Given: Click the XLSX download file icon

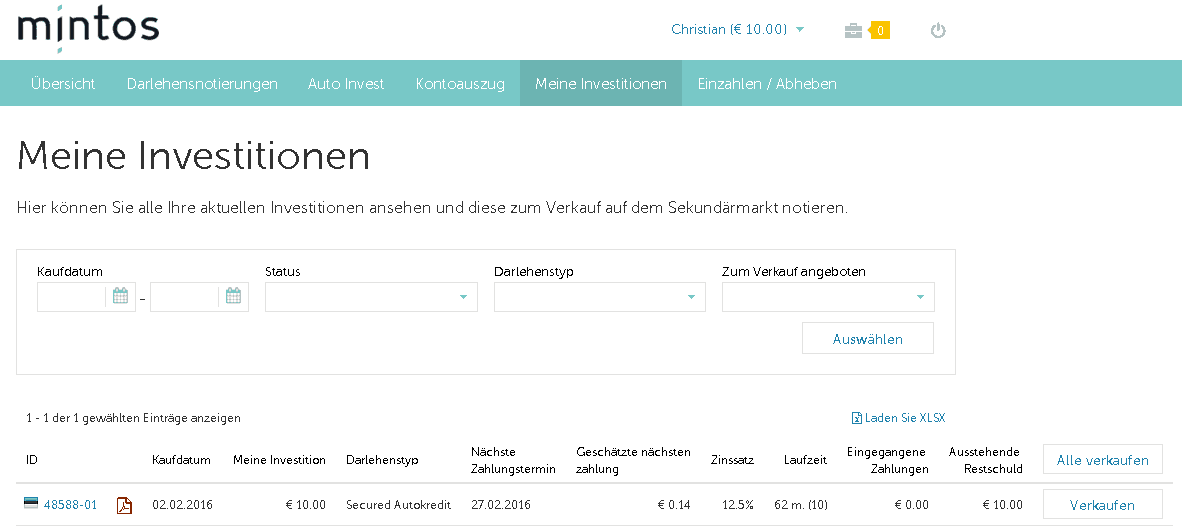Looking at the screenshot, I should click(856, 418).
